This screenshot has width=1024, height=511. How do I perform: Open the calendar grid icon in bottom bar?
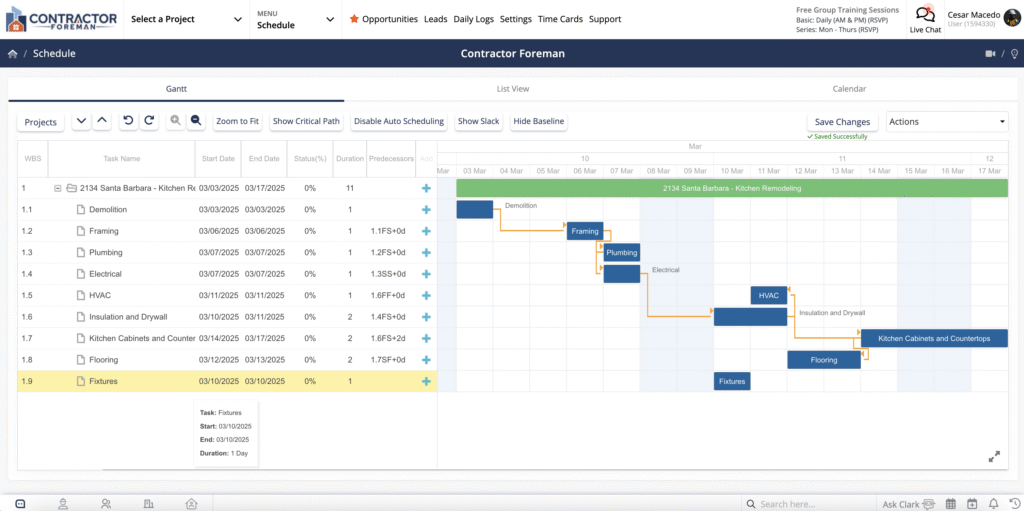click(951, 504)
